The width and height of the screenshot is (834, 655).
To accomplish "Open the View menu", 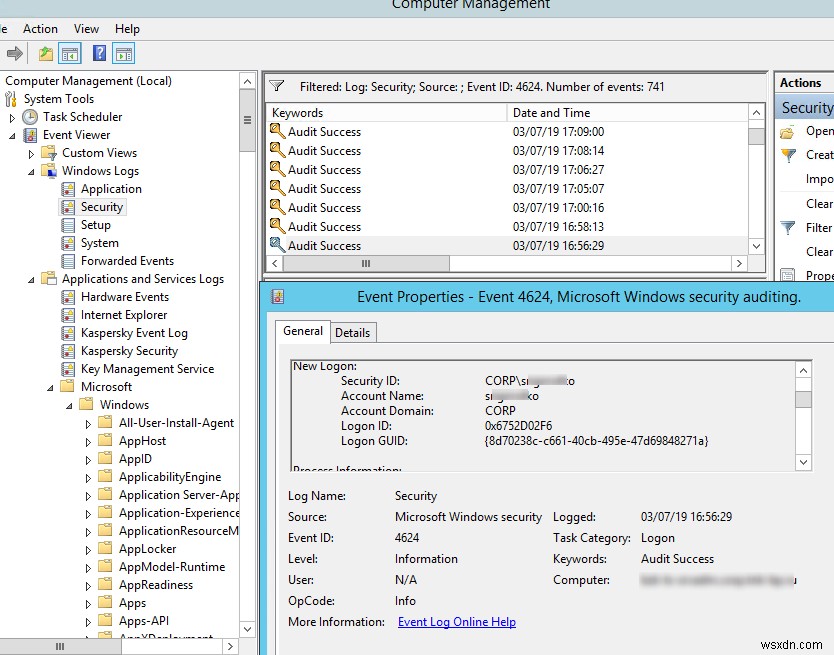I will point(86,28).
